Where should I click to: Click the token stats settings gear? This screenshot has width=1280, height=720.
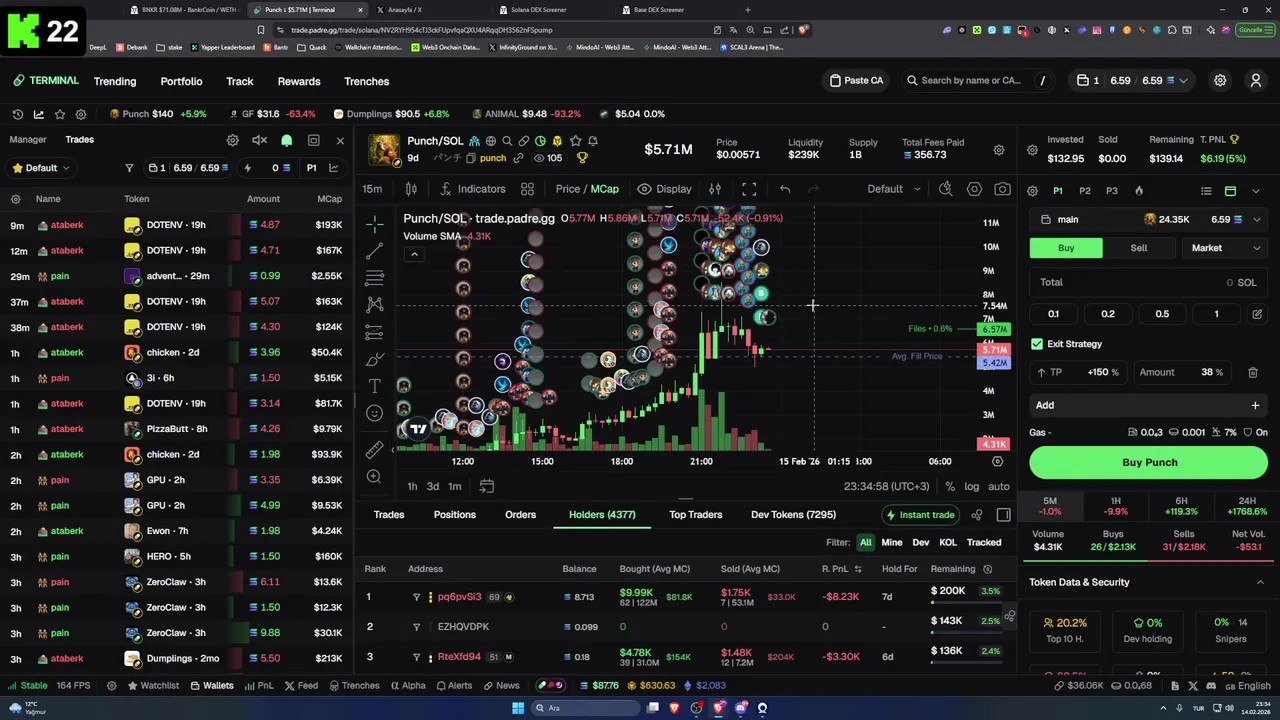coord(998,151)
